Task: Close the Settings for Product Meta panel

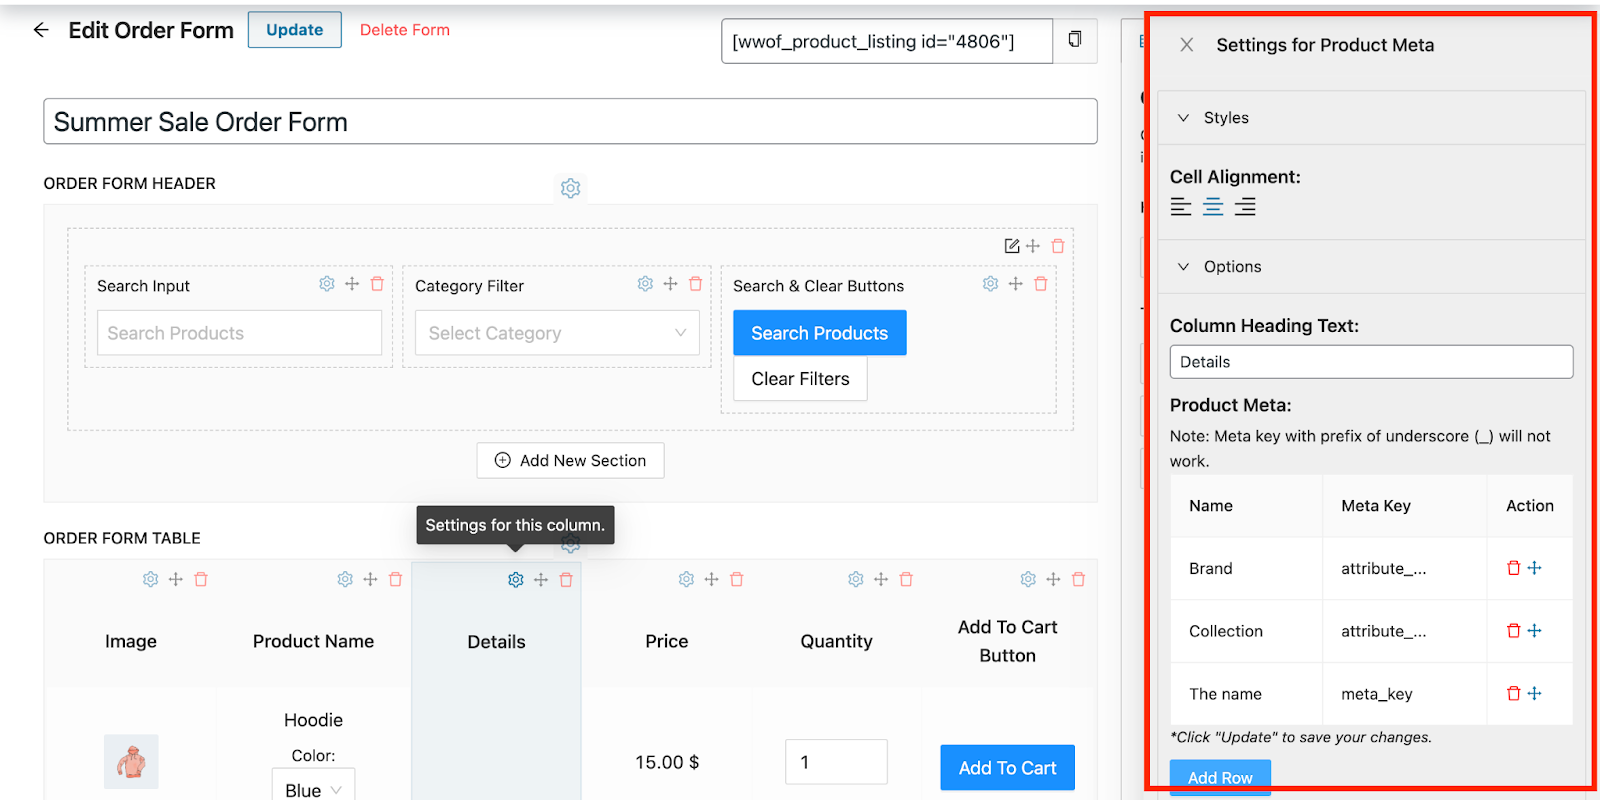Action: coord(1186,45)
